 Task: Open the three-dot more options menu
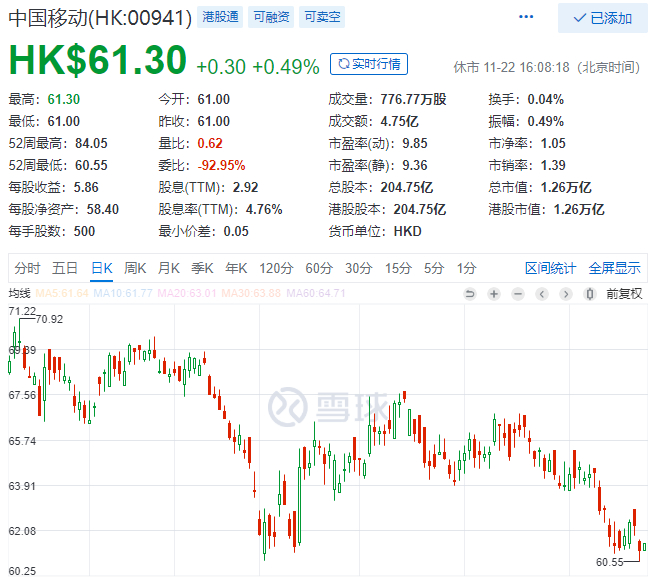[526, 17]
